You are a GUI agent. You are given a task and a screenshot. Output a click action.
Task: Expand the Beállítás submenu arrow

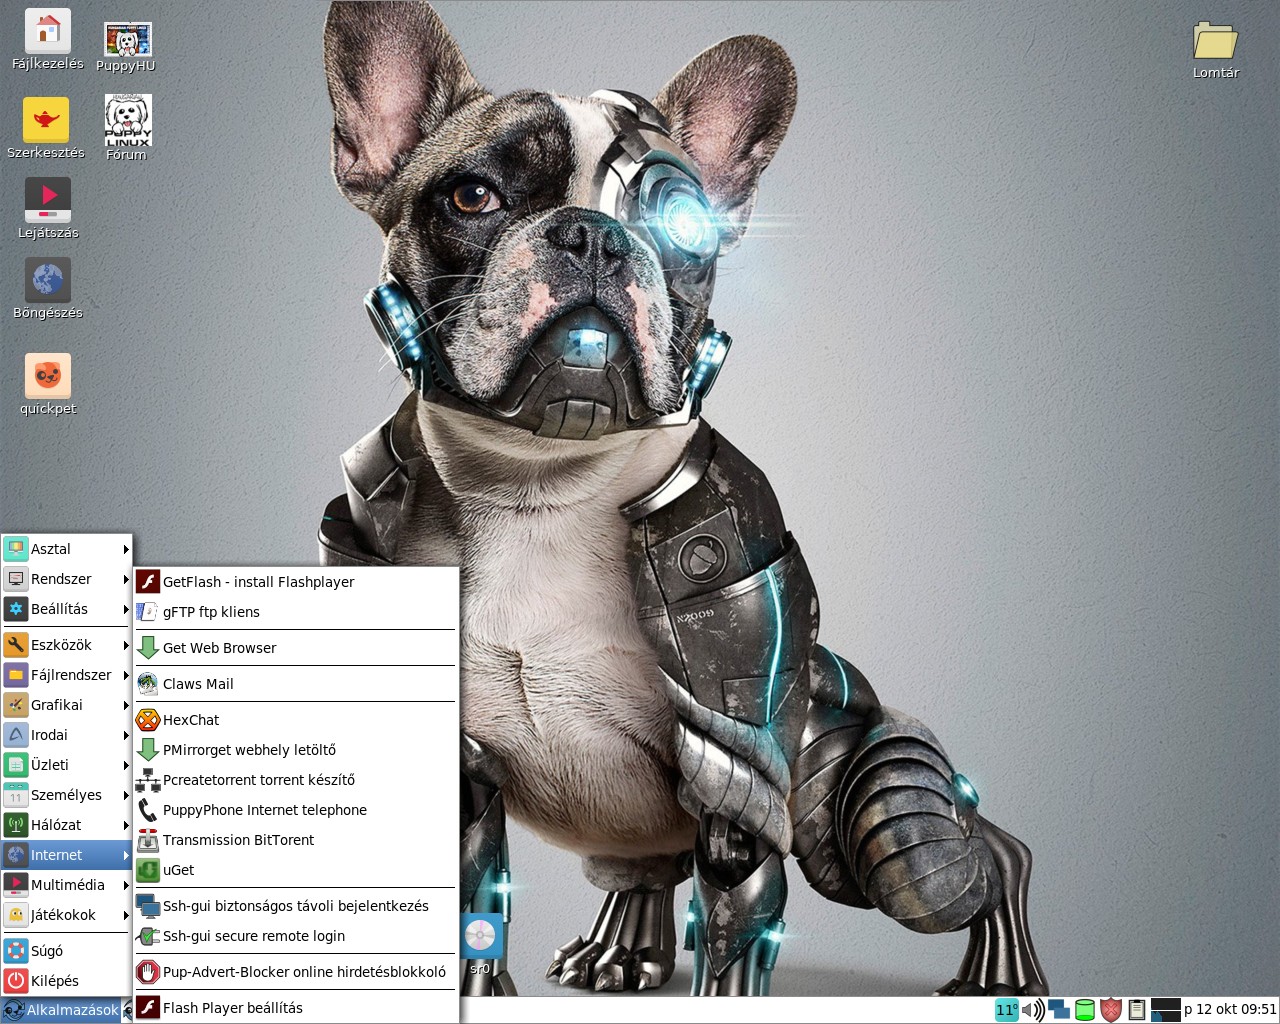[x=126, y=609]
